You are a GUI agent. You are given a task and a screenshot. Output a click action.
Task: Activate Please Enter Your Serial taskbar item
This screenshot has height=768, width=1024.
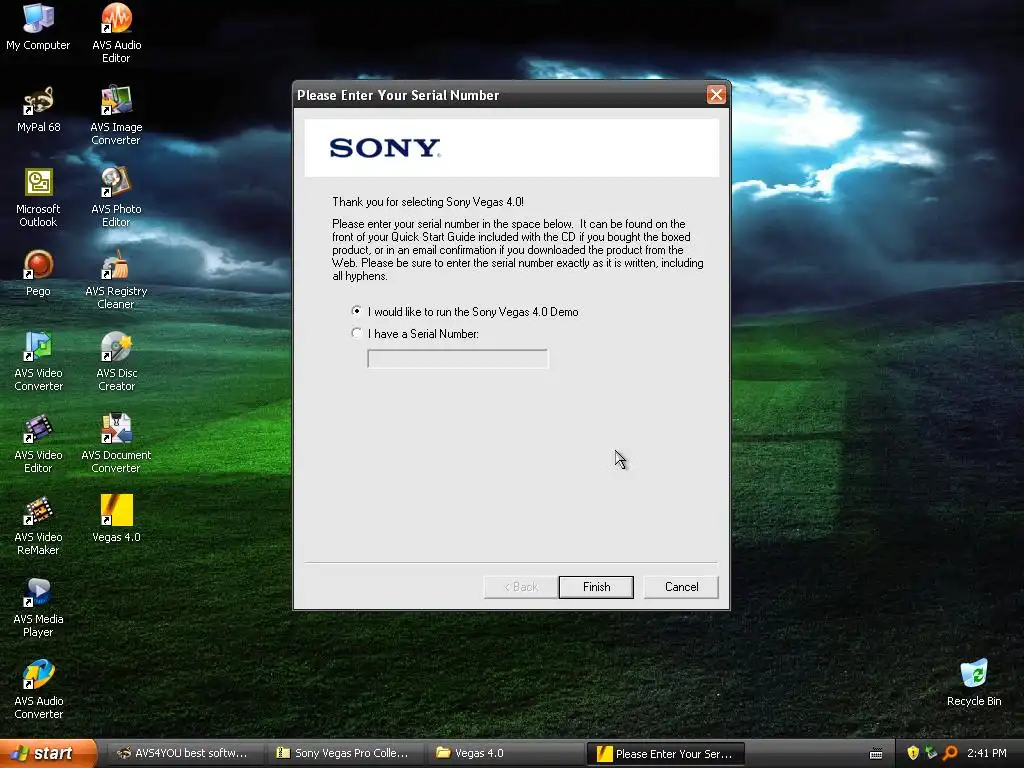click(x=665, y=754)
